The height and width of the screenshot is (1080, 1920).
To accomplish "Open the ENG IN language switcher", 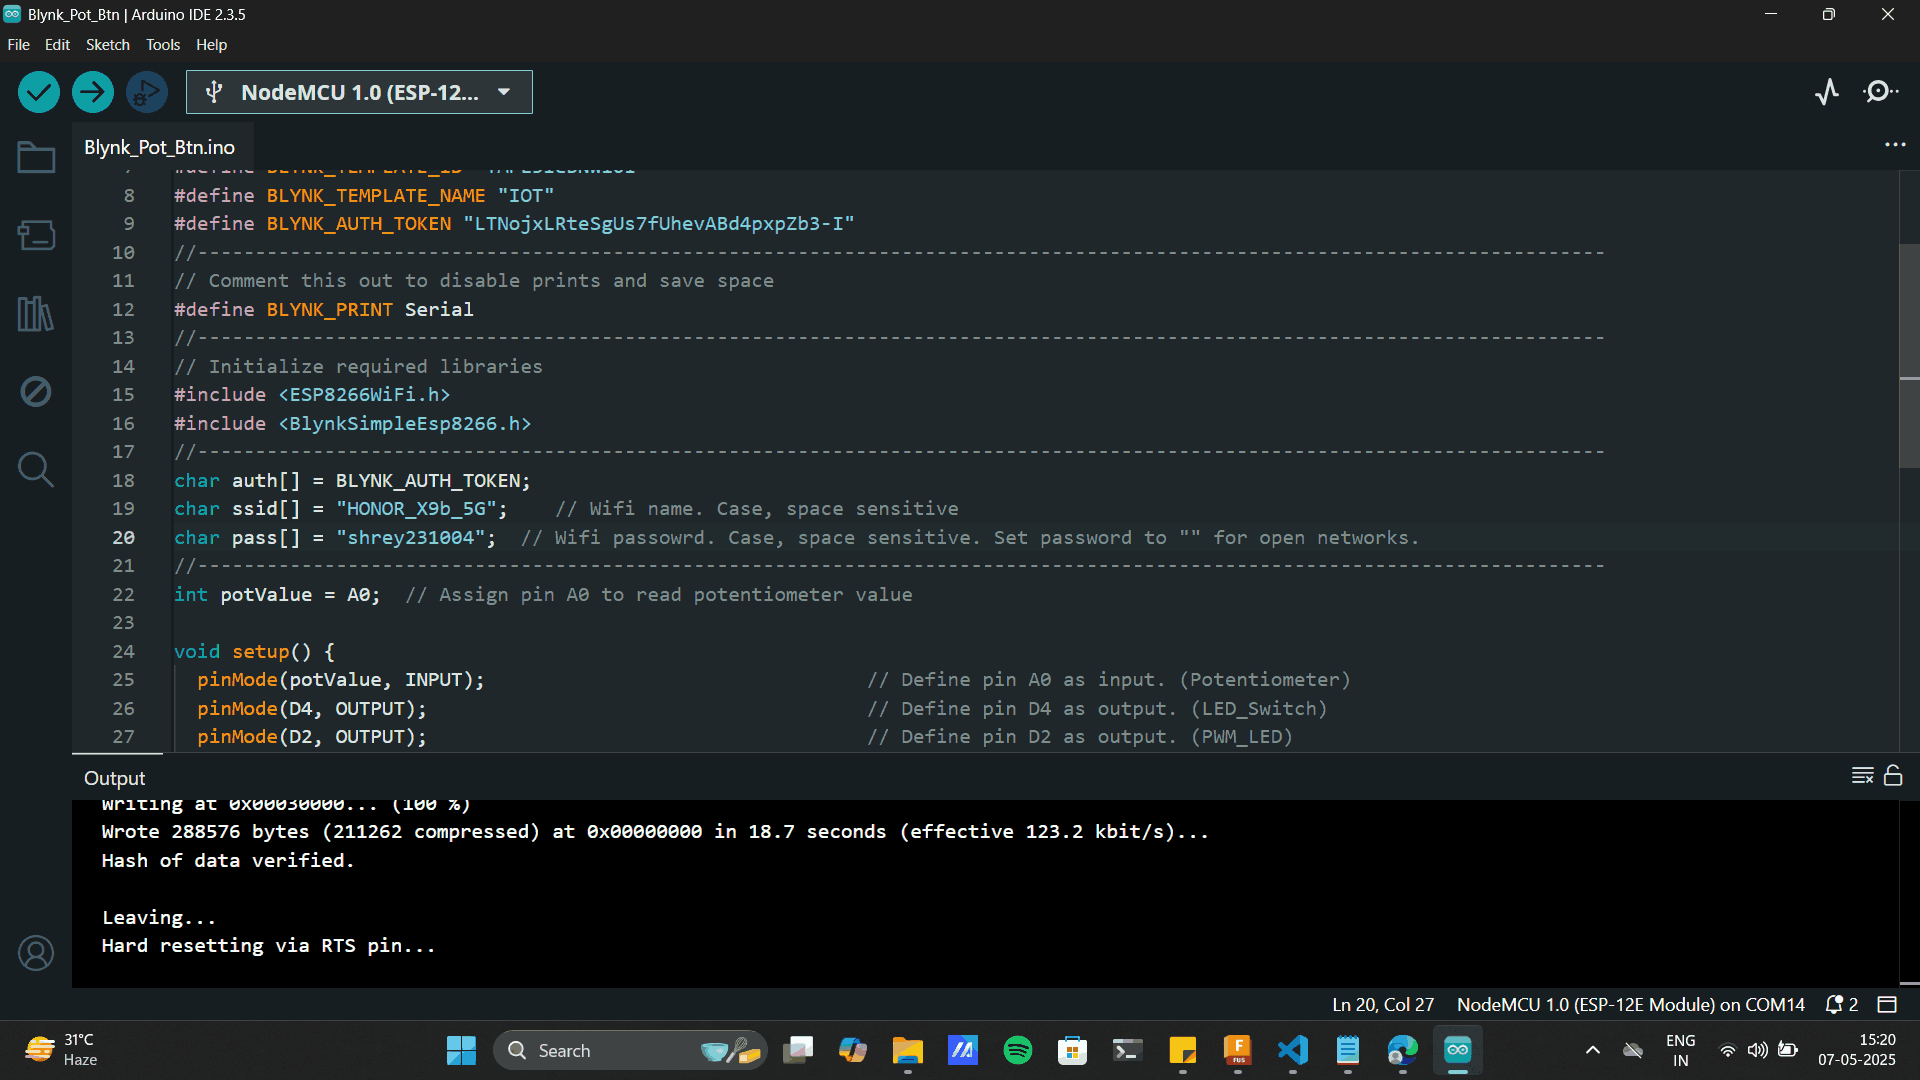I will click(x=1681, y=1050).
